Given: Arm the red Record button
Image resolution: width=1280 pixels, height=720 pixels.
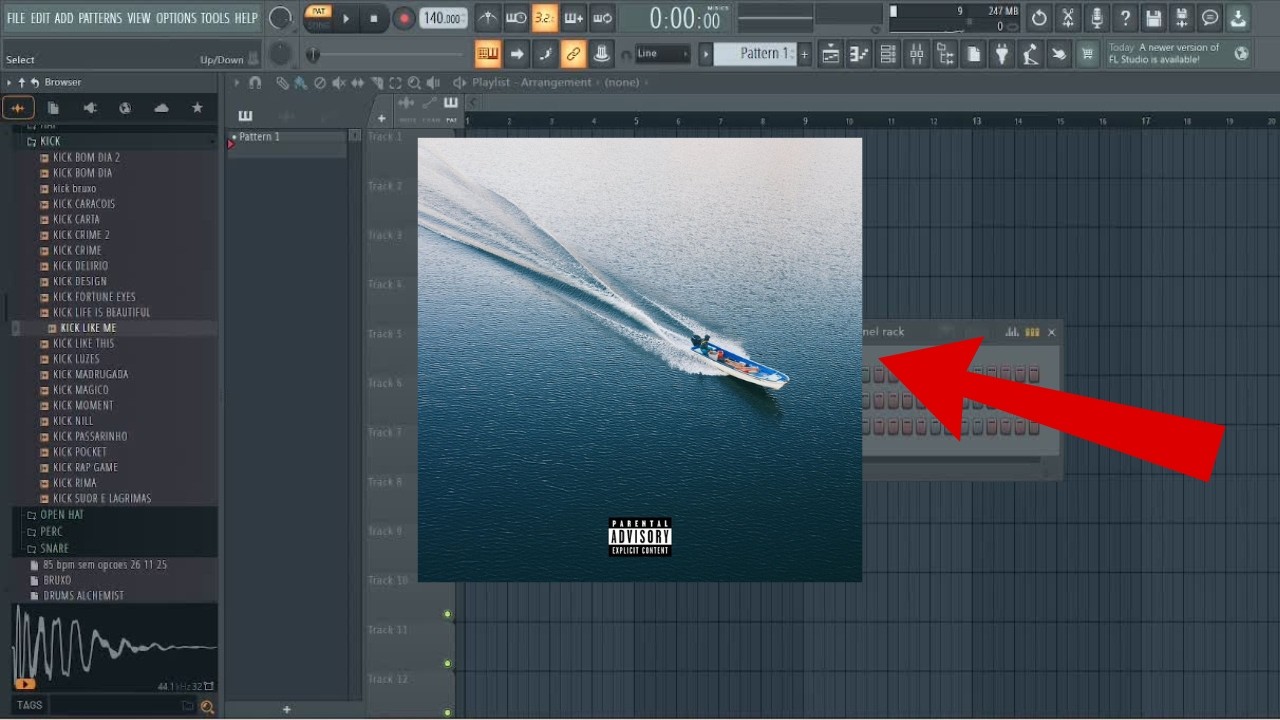Looking at the screenshot, I should 404,18.
